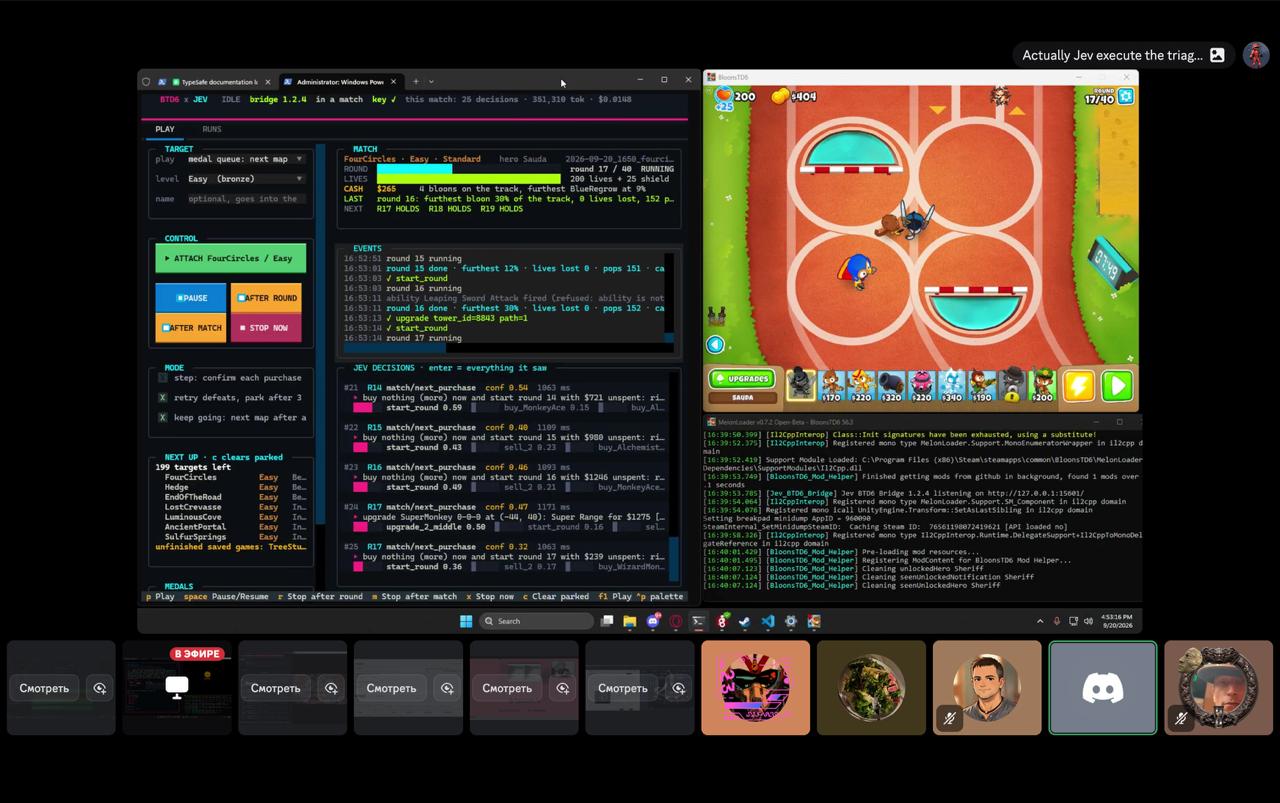Image resolution: width=1280 pixels, height=803 pixels.
Task: Click the Windows Start button
Action: (466, 621)
